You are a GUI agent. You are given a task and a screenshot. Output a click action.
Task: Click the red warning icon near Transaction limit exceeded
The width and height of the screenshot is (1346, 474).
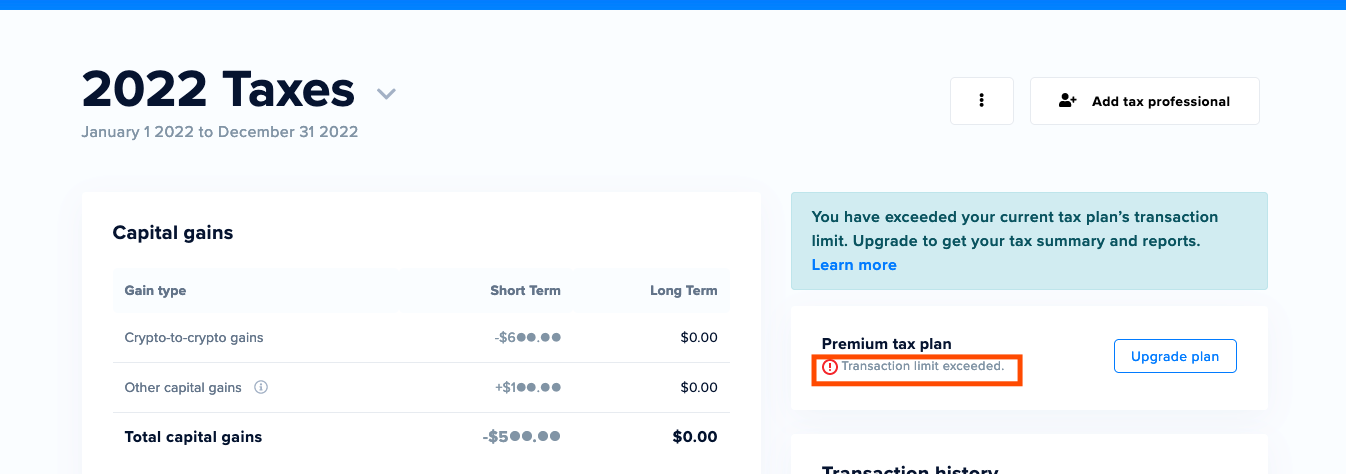click(830, 367)
